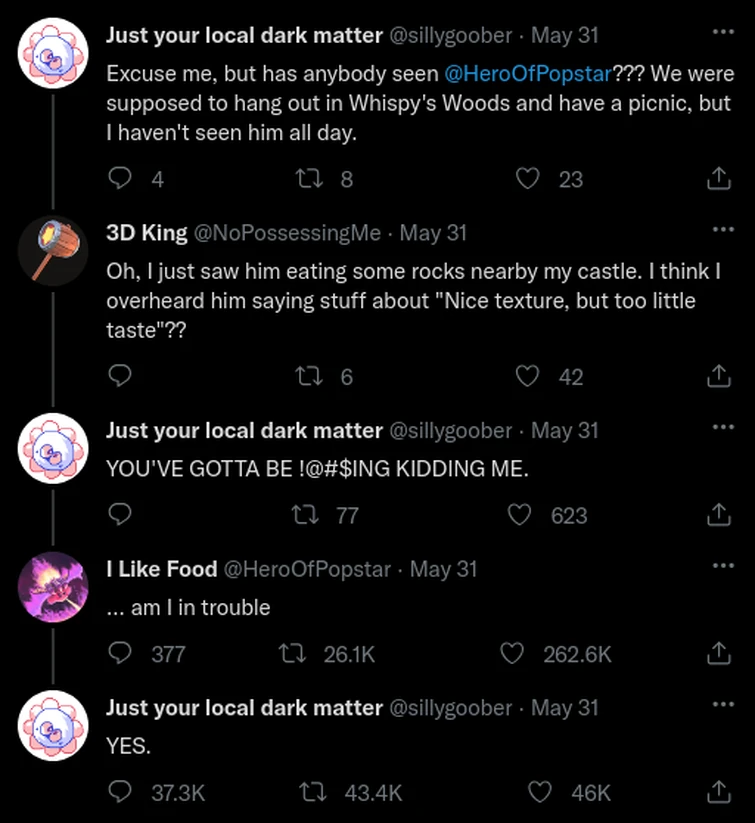Like the first picnic tweet
The height and width of the screenshot is (823, 755).
pos(527,177)
